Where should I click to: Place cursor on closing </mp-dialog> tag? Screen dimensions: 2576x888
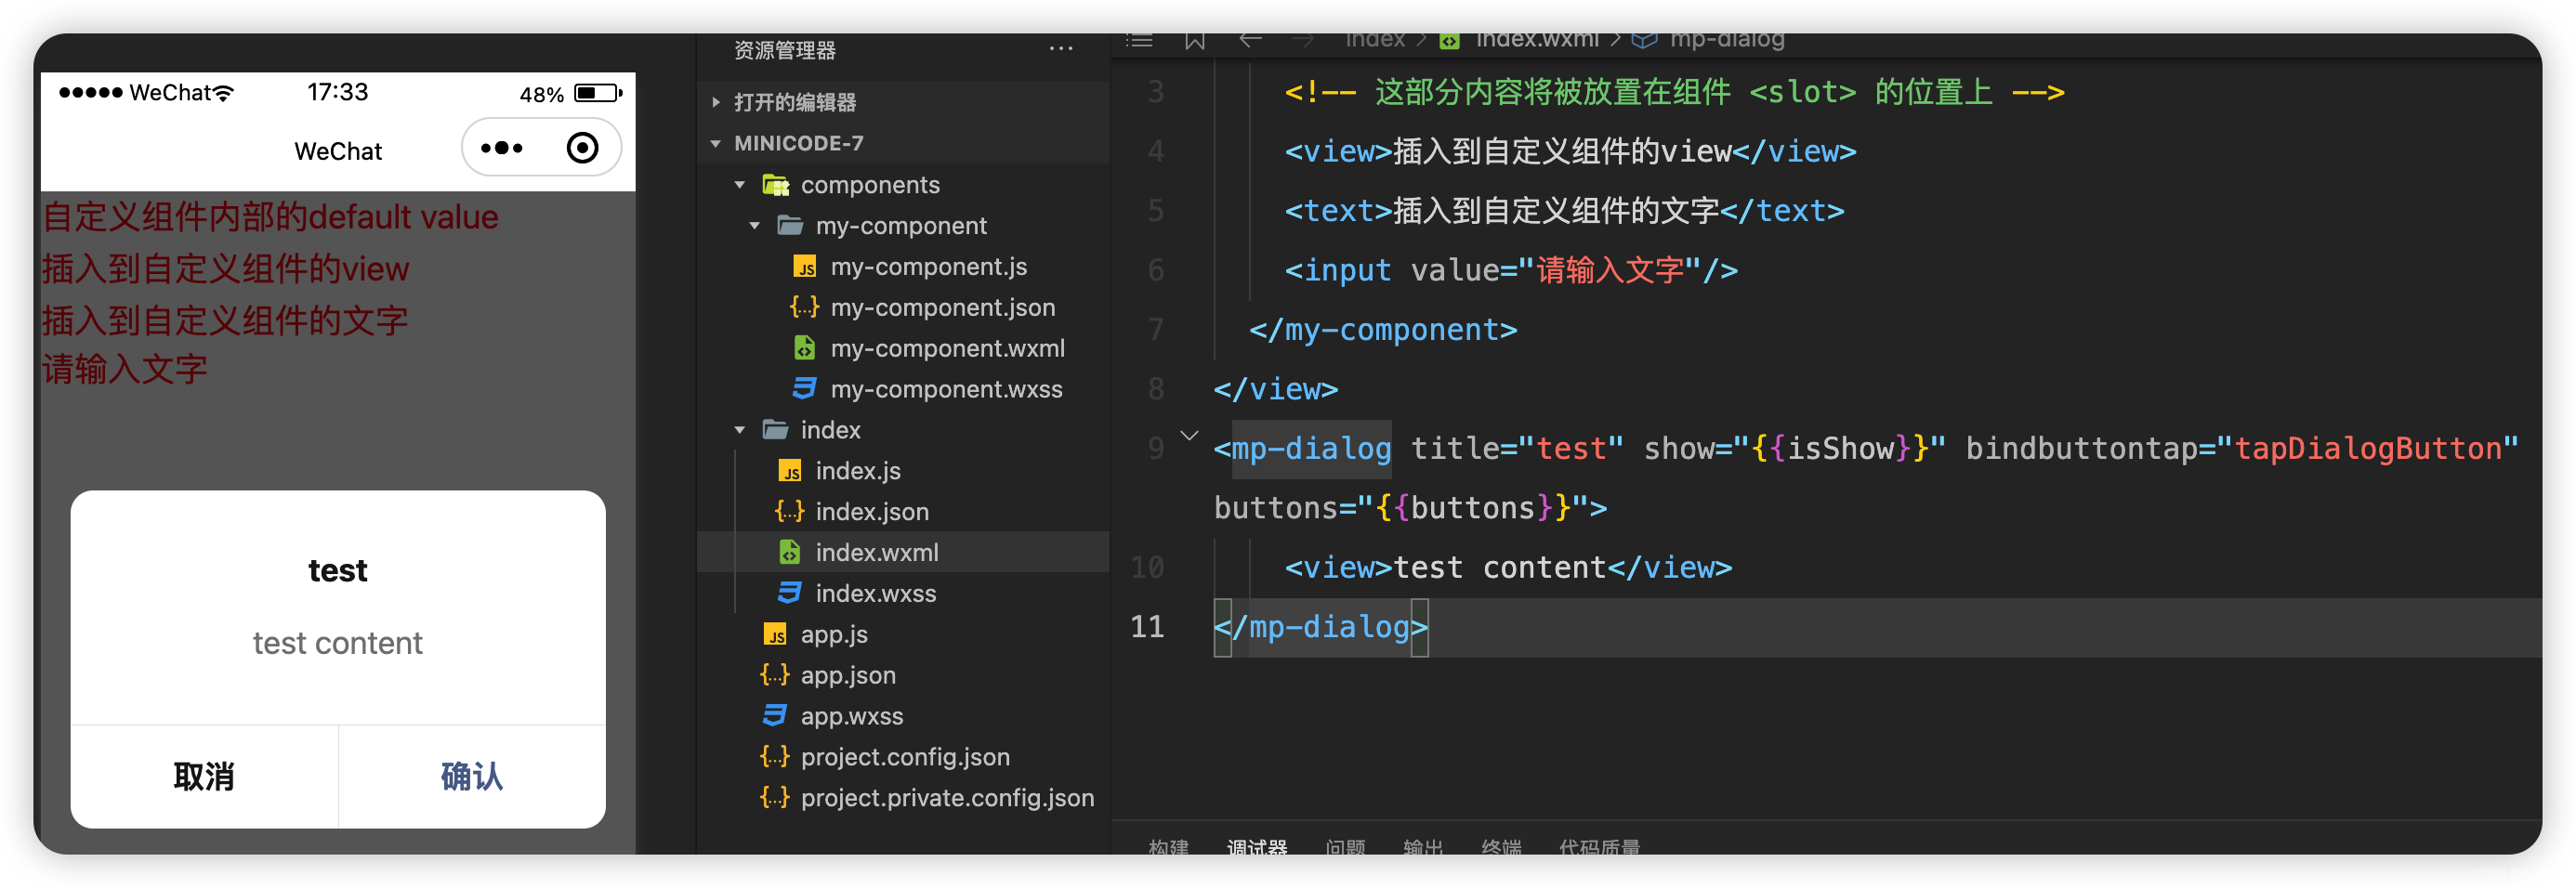pyautogui.click(x=1320, y=627)
